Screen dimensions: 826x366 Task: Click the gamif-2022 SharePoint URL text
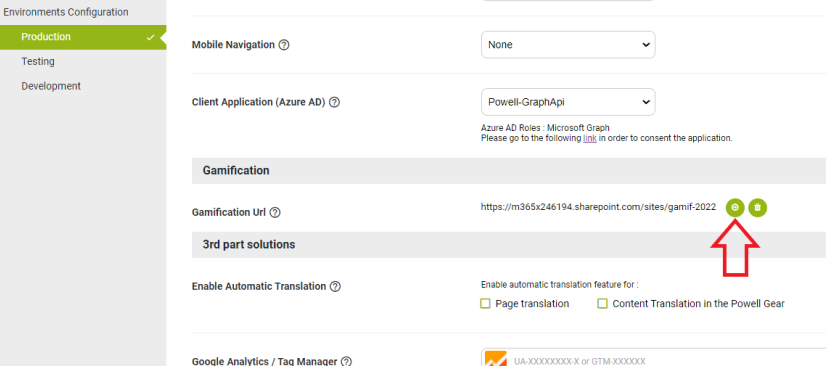click(x=598, y=207)
